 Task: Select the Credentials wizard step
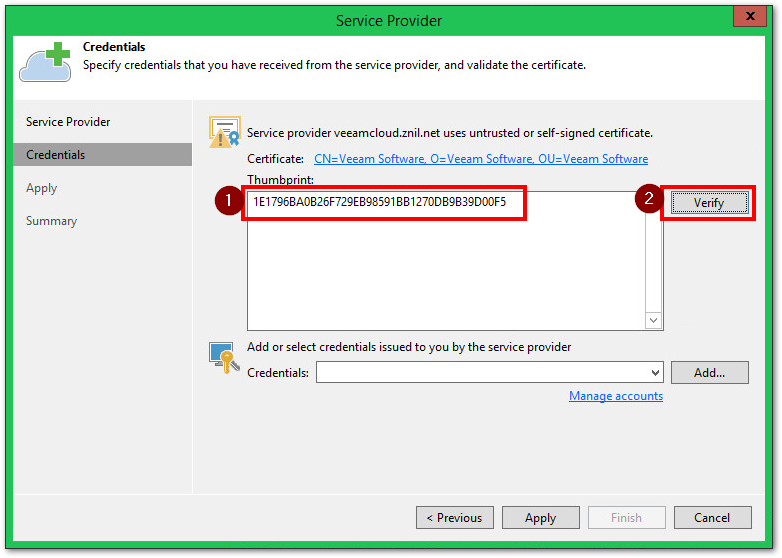(56, 155)
